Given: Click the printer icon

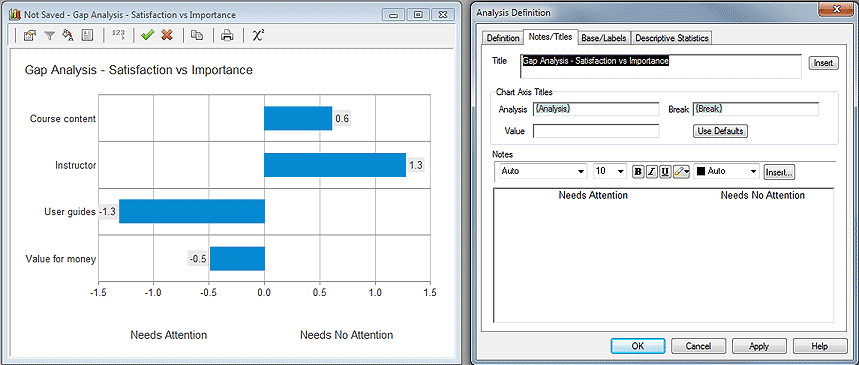Looking at the screenshot, I should 227,36.
